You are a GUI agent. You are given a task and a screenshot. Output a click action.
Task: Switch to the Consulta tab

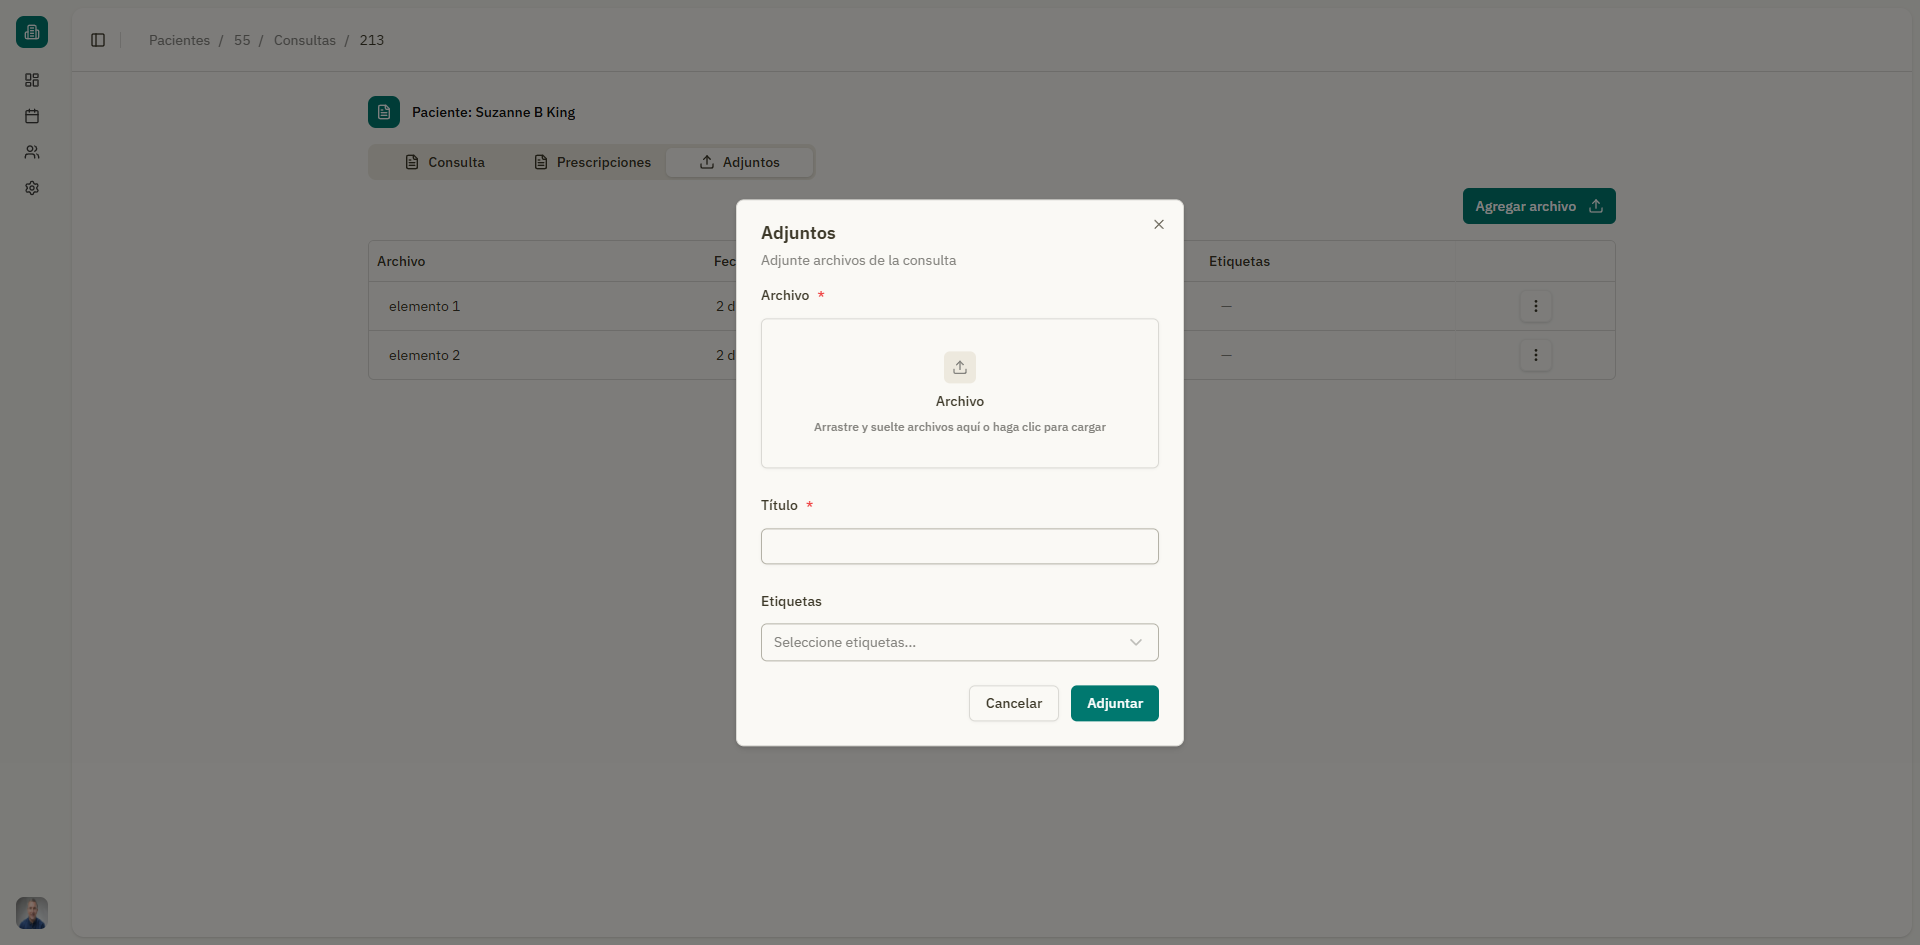[x=445, y=162]
